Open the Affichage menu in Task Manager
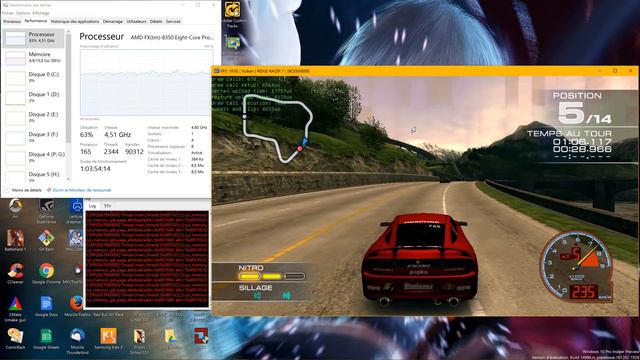Screen dimensions: 640x360 pos(40,13)
